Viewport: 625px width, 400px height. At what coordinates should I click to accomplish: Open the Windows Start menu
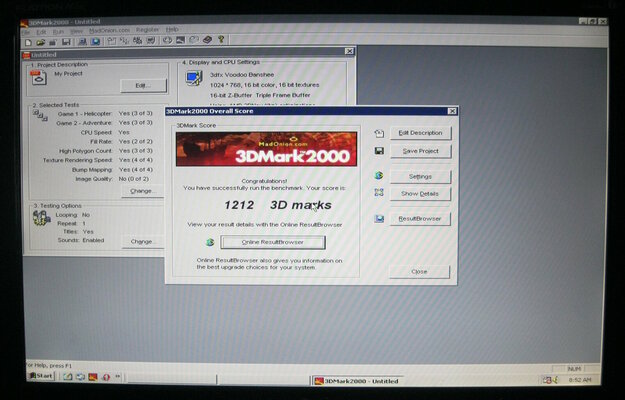click(x=42, y=378)
